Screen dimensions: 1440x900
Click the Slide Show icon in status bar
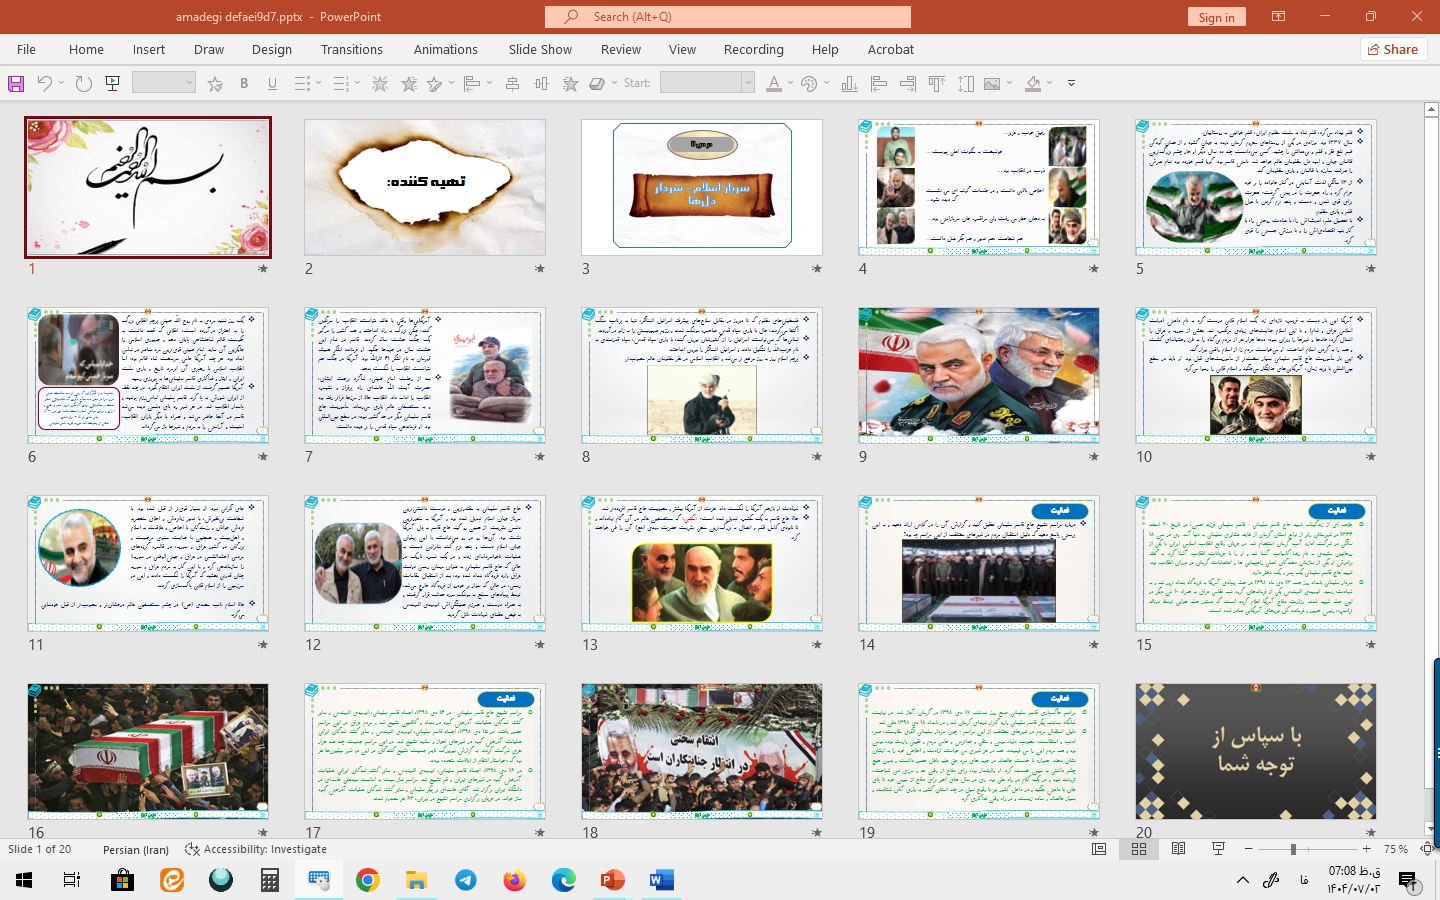click(x=1218, y=849)
